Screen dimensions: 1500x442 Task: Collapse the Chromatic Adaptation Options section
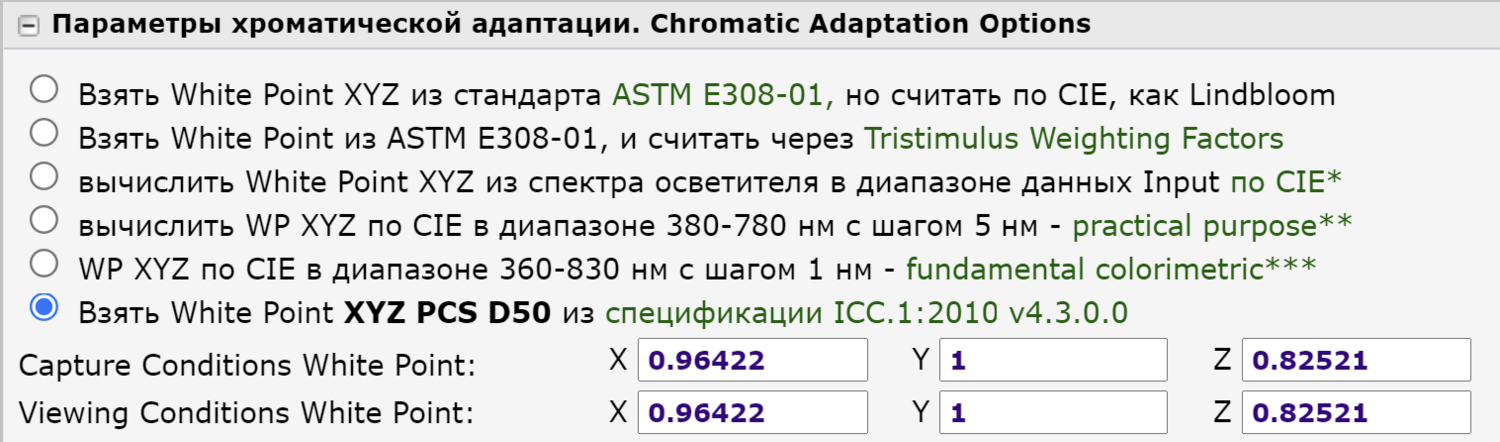(x=30, y=26)
